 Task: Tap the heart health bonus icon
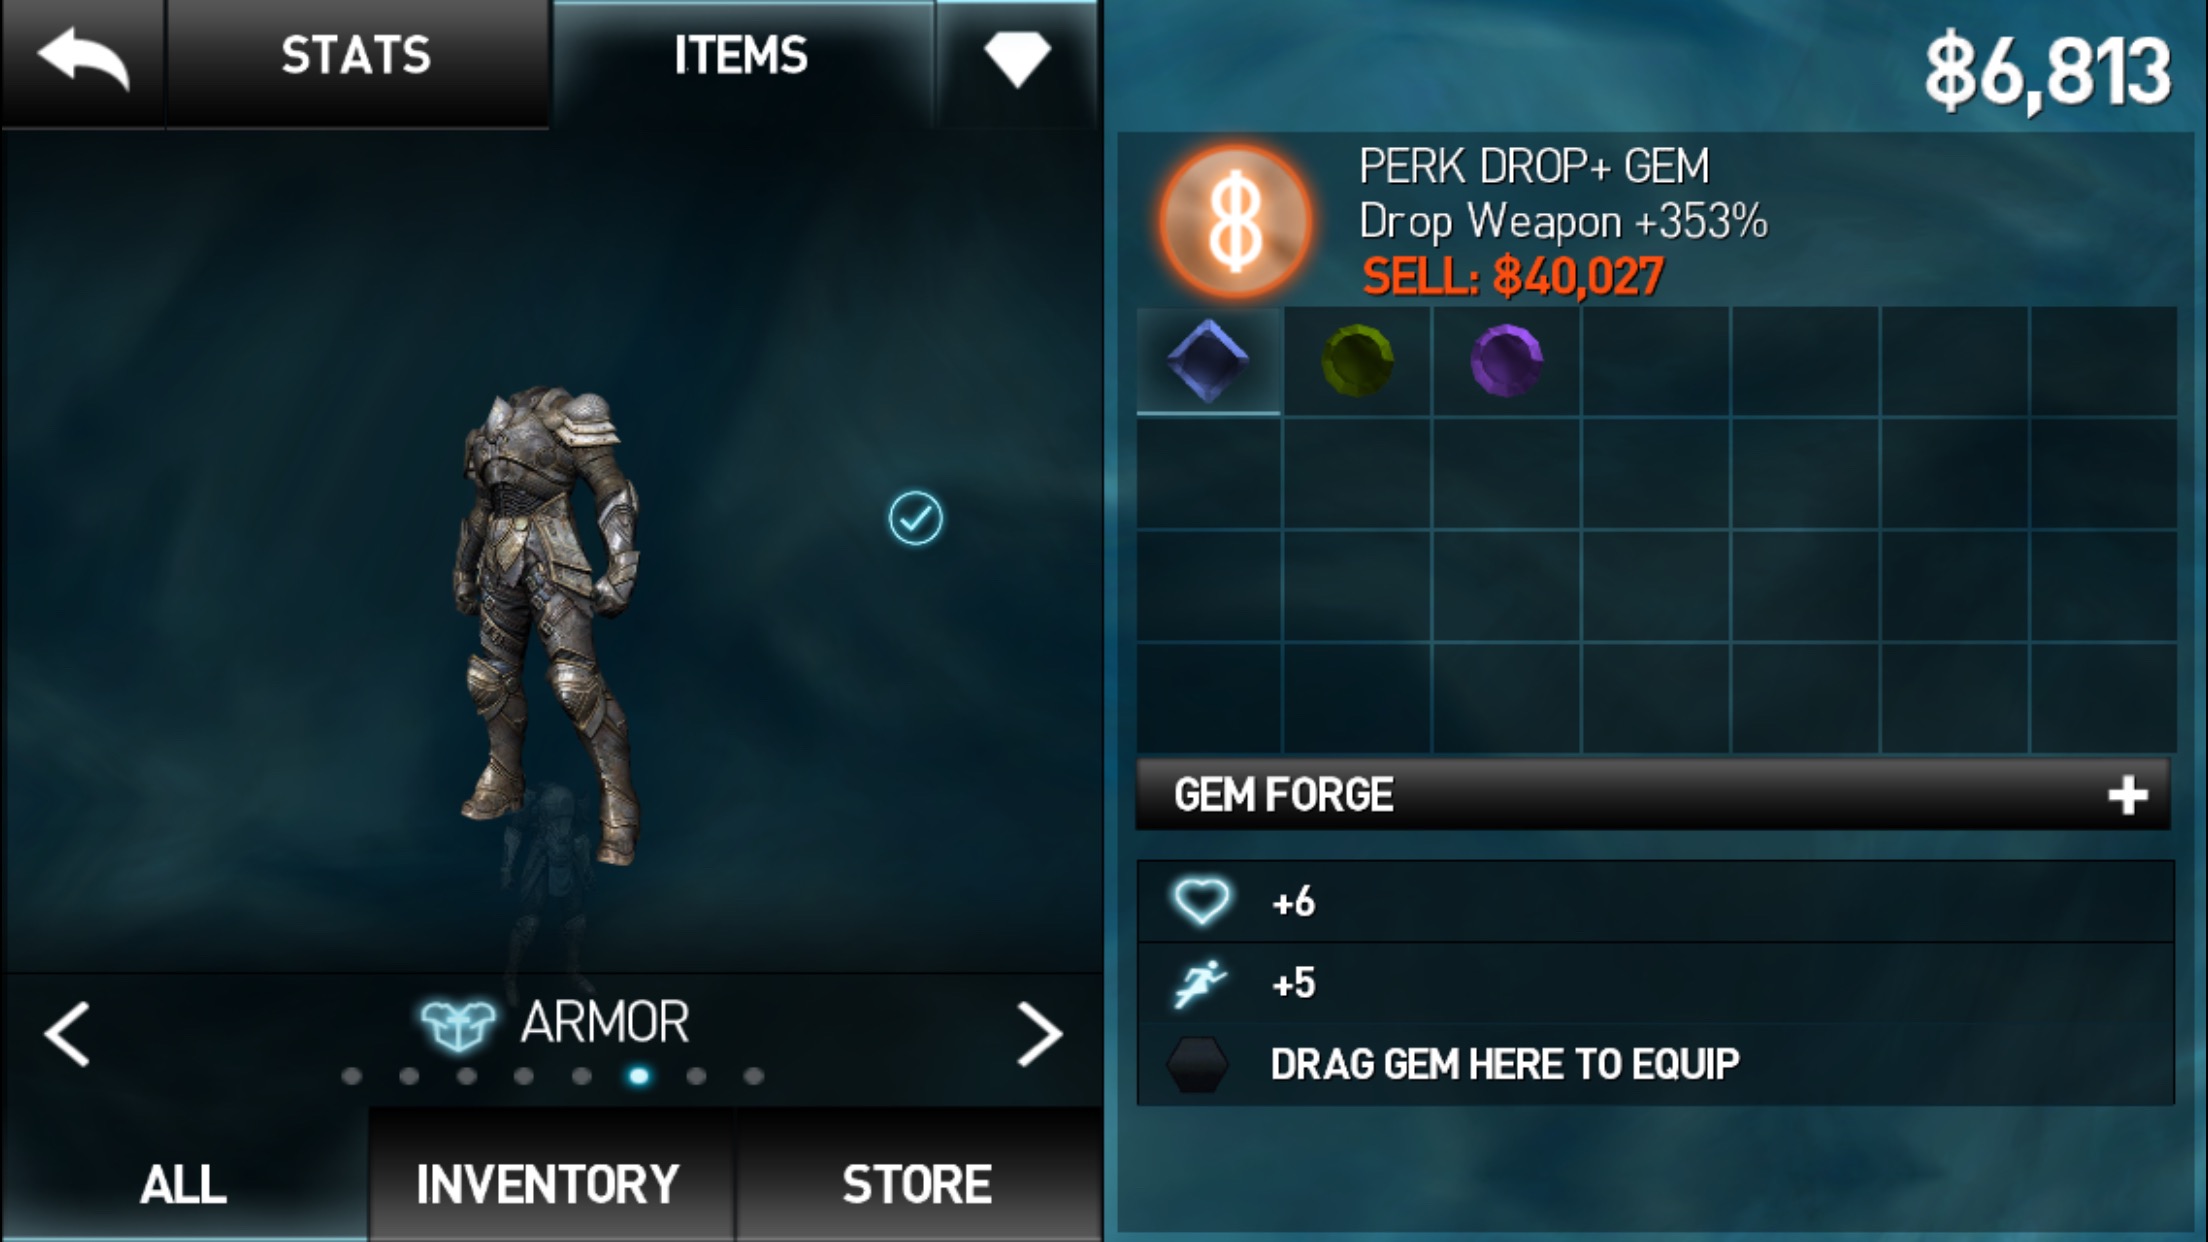[1201, 901]
